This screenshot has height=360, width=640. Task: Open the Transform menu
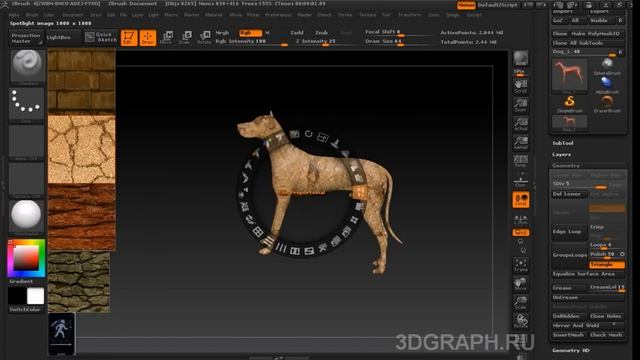pos(409,15)
